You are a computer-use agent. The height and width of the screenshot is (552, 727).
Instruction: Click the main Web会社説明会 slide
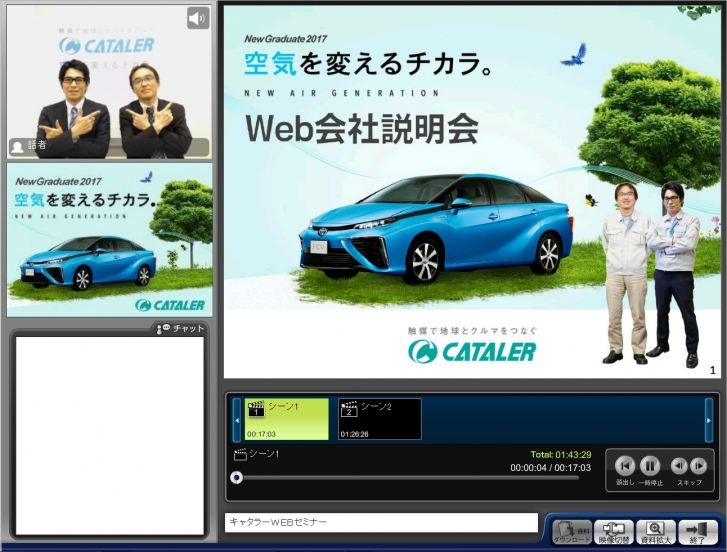click(x=472, y=192)
